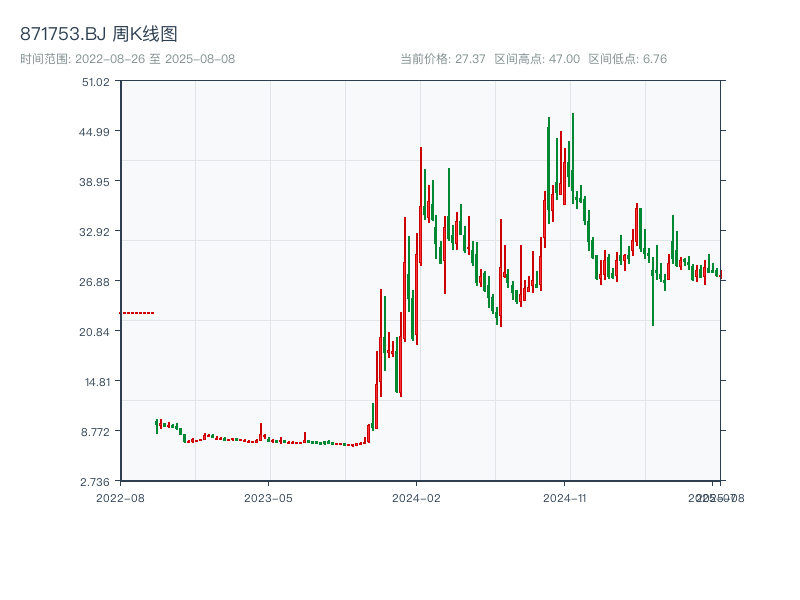Click the short dashed line segment on the left
This screenshot has height=600, width=800.
tap(136, 312)
